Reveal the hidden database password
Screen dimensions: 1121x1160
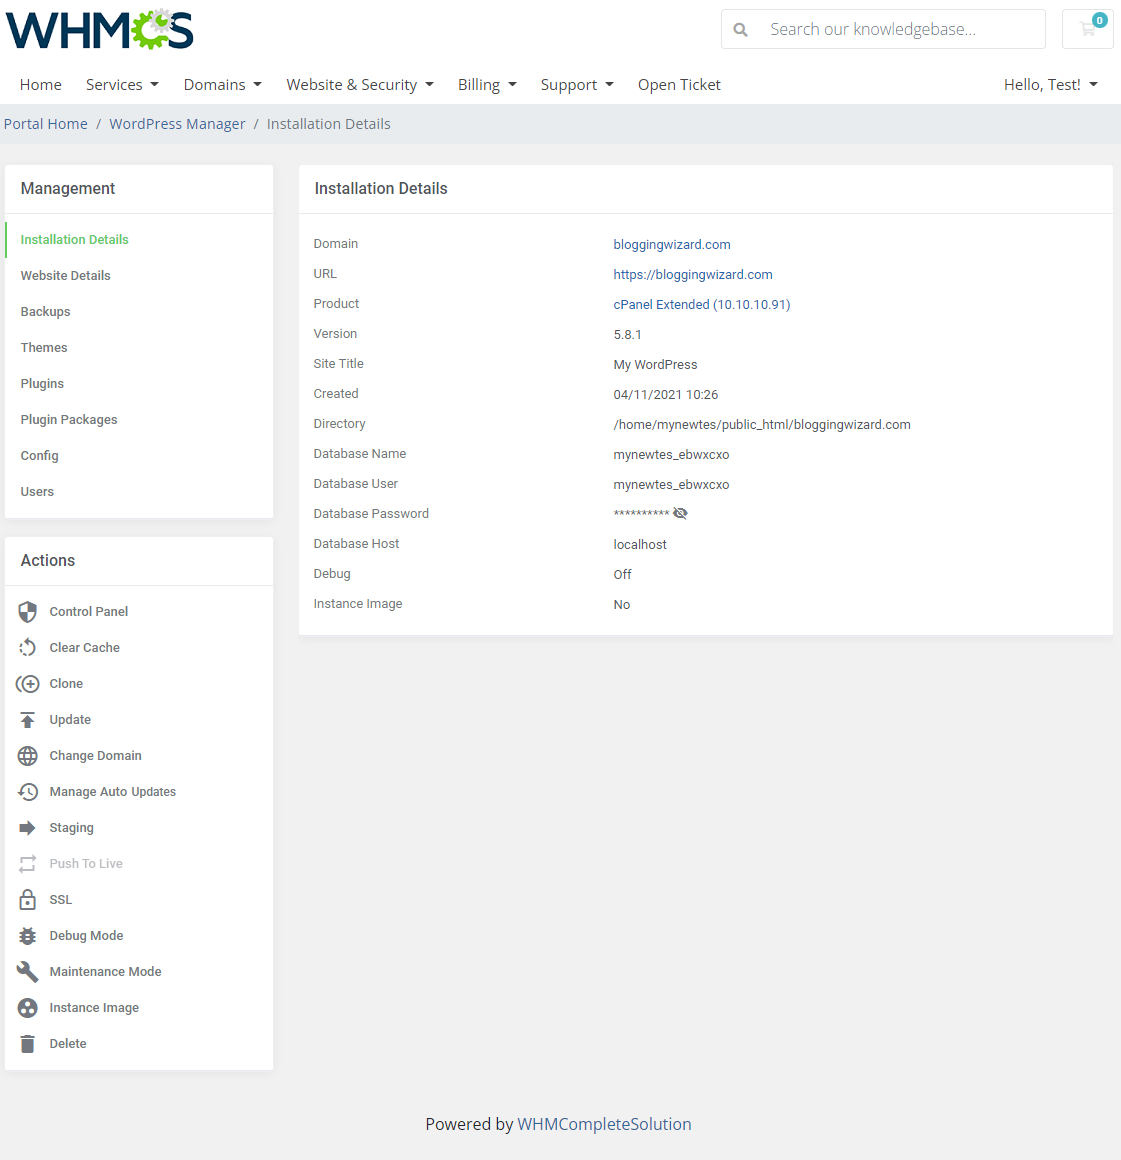click(680, 513)
